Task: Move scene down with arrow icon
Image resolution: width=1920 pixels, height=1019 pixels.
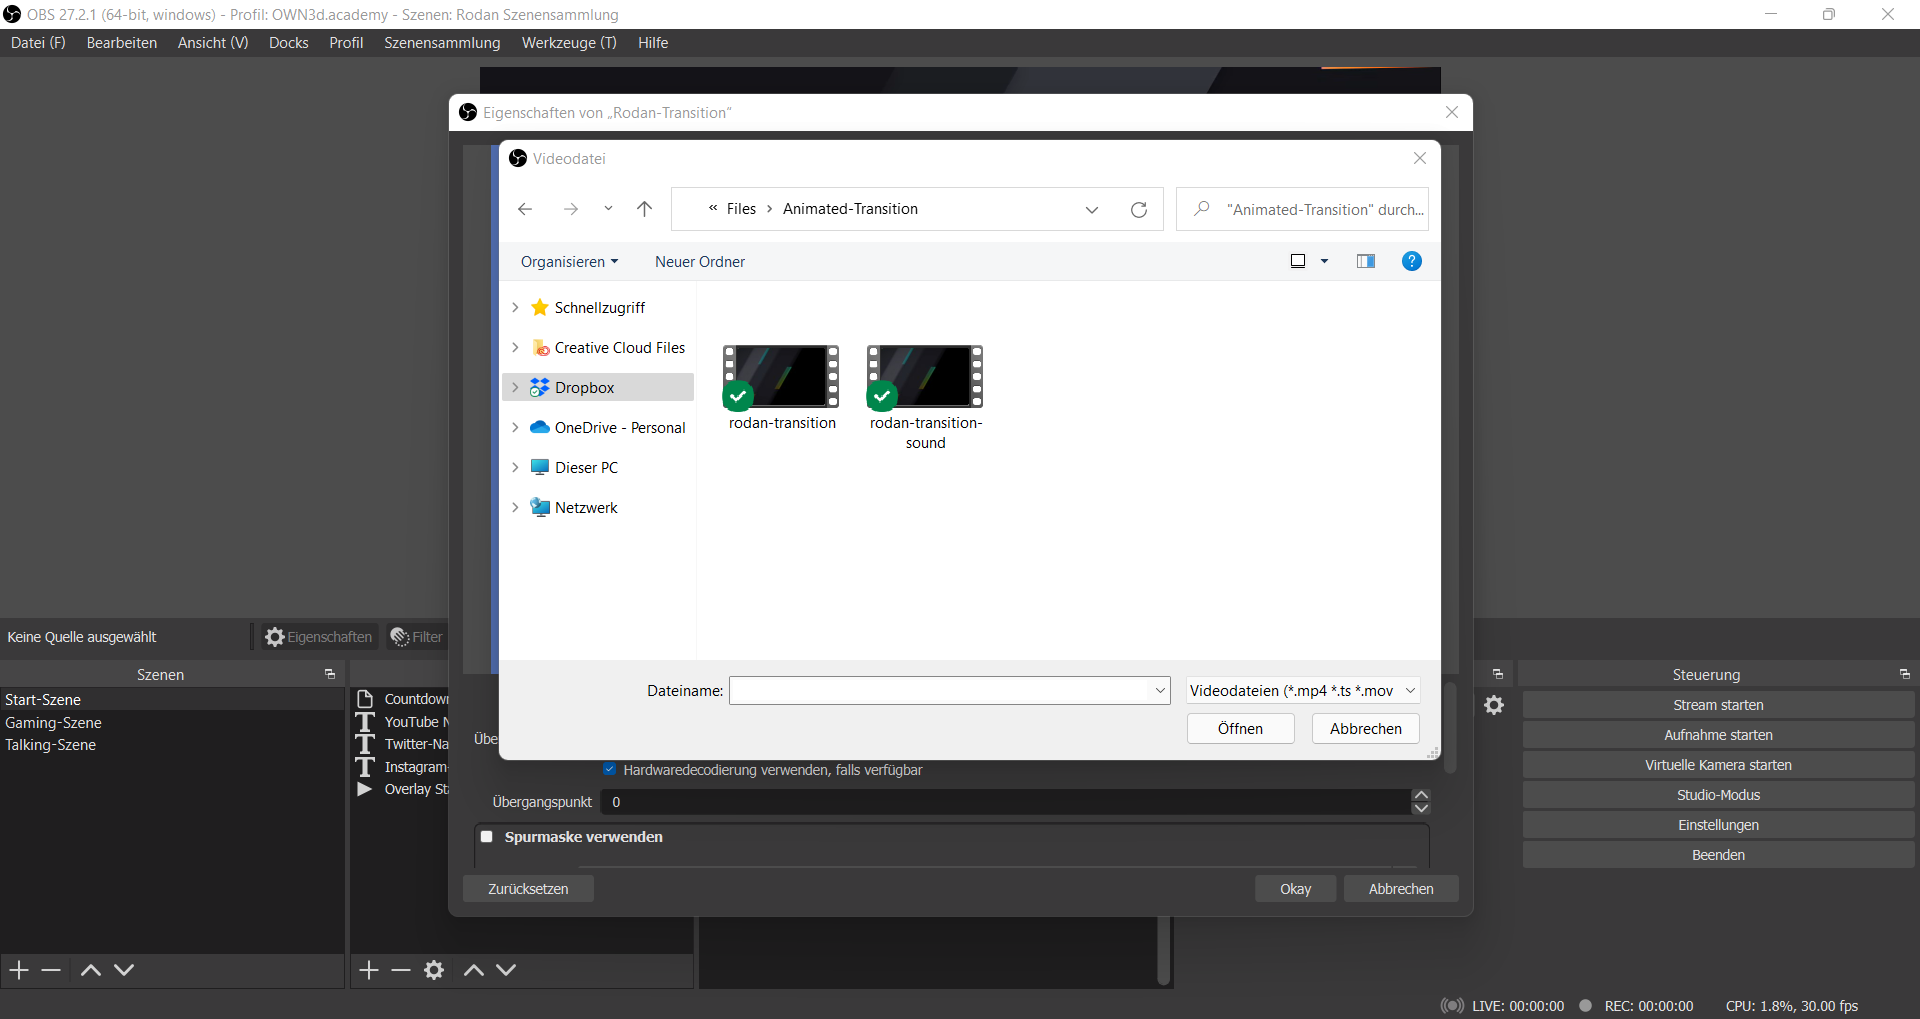Action: point(124,970)
